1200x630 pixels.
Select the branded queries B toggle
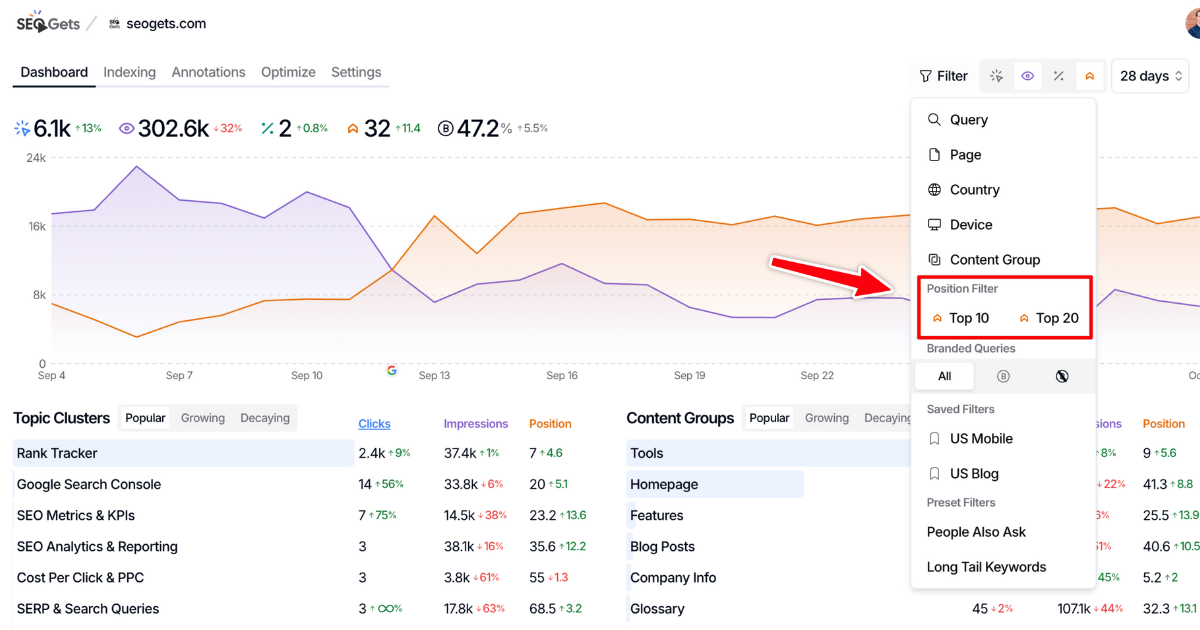click(x=1004, y=376)
